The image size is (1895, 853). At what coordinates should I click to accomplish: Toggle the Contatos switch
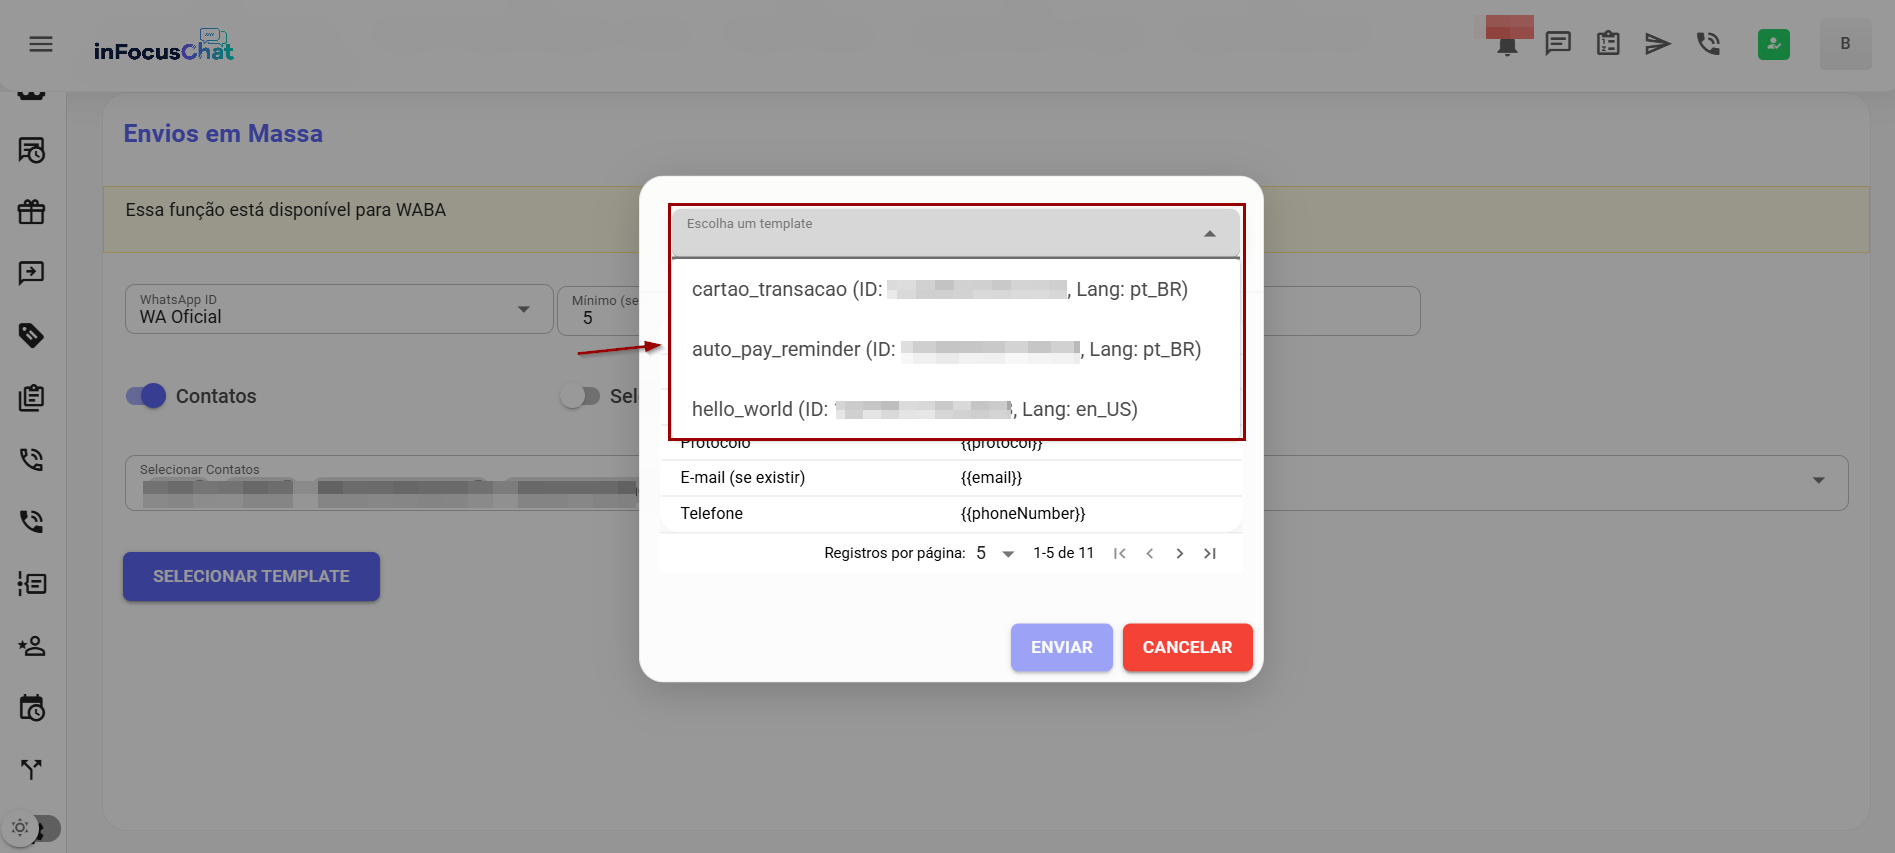(146, 396)
